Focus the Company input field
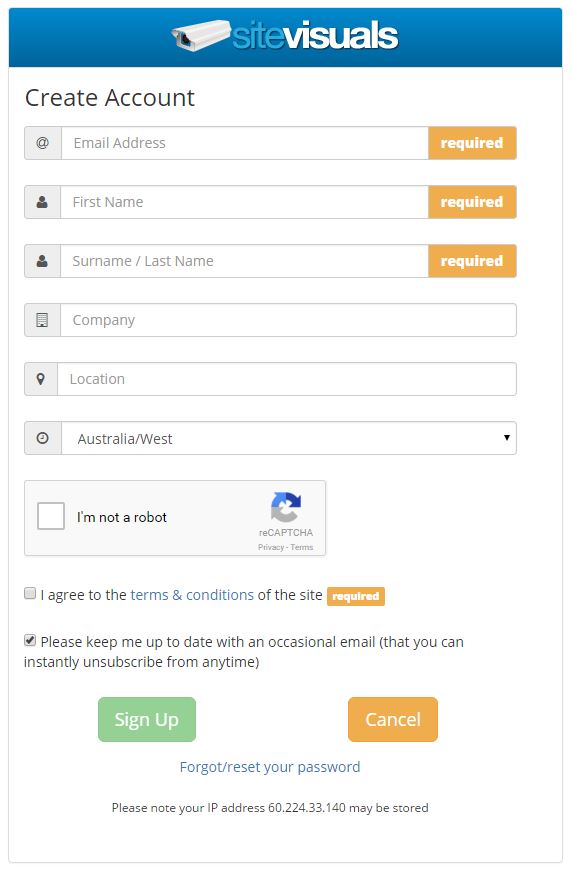This screenshot has width=572, height=872. pos(289,320)
